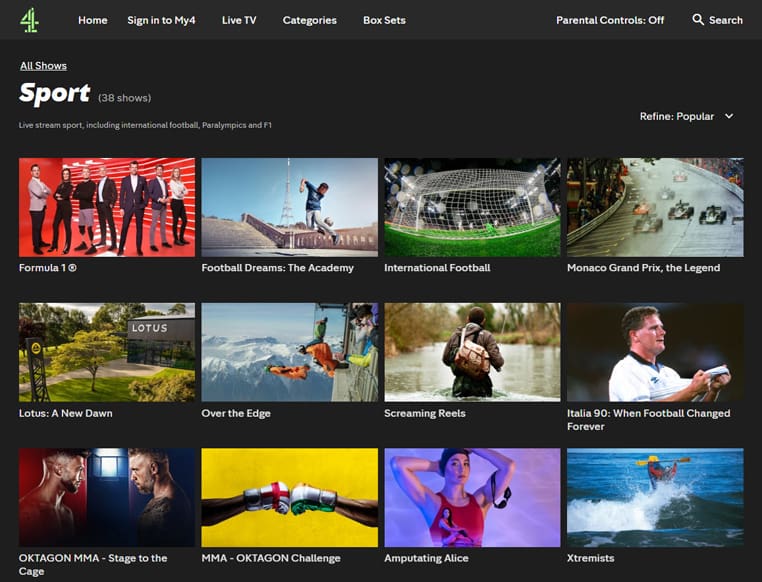
Task: Click the Xtremists title
Action: pos(590,558)
